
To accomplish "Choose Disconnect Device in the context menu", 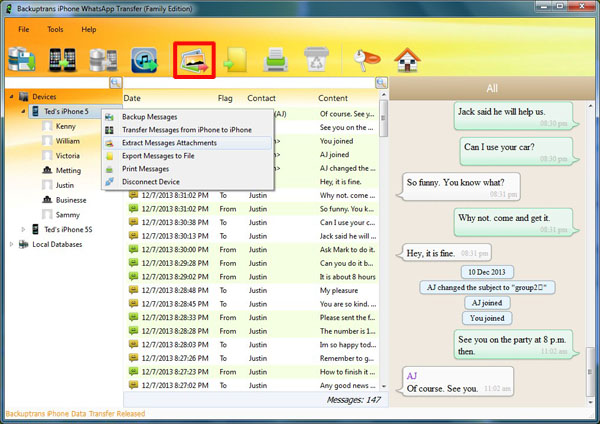I will coord(188,182).
